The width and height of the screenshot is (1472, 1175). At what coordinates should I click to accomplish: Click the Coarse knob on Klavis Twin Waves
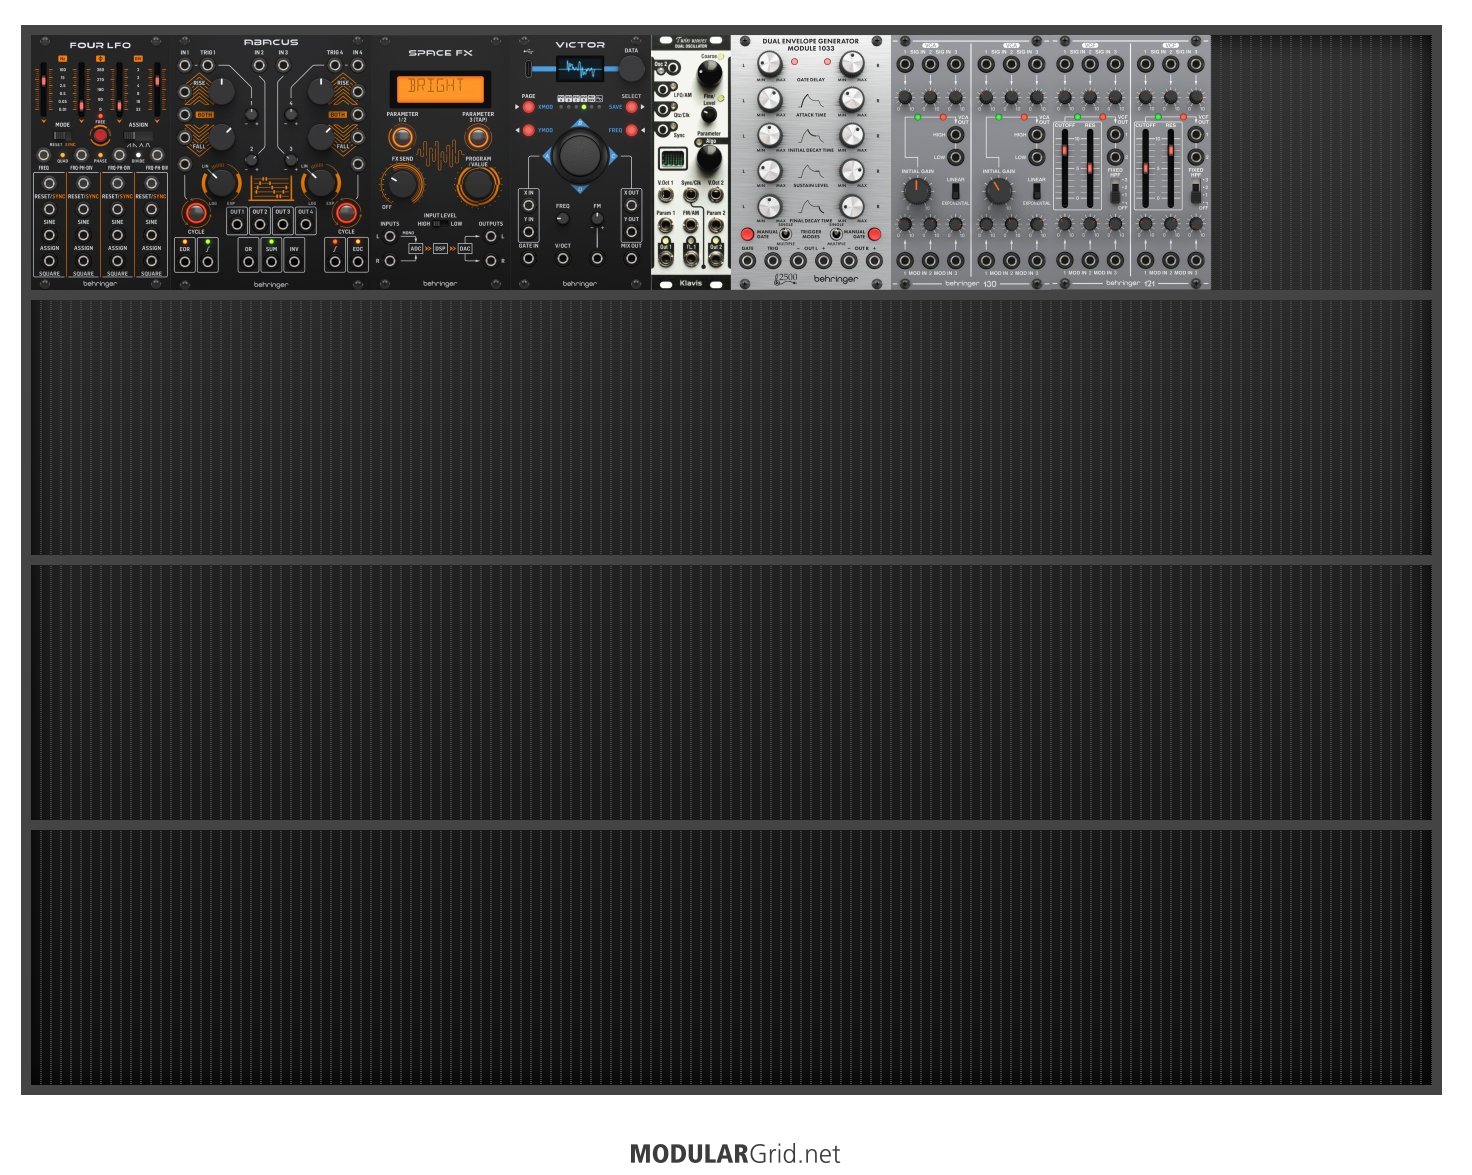[x=709, y=74]
